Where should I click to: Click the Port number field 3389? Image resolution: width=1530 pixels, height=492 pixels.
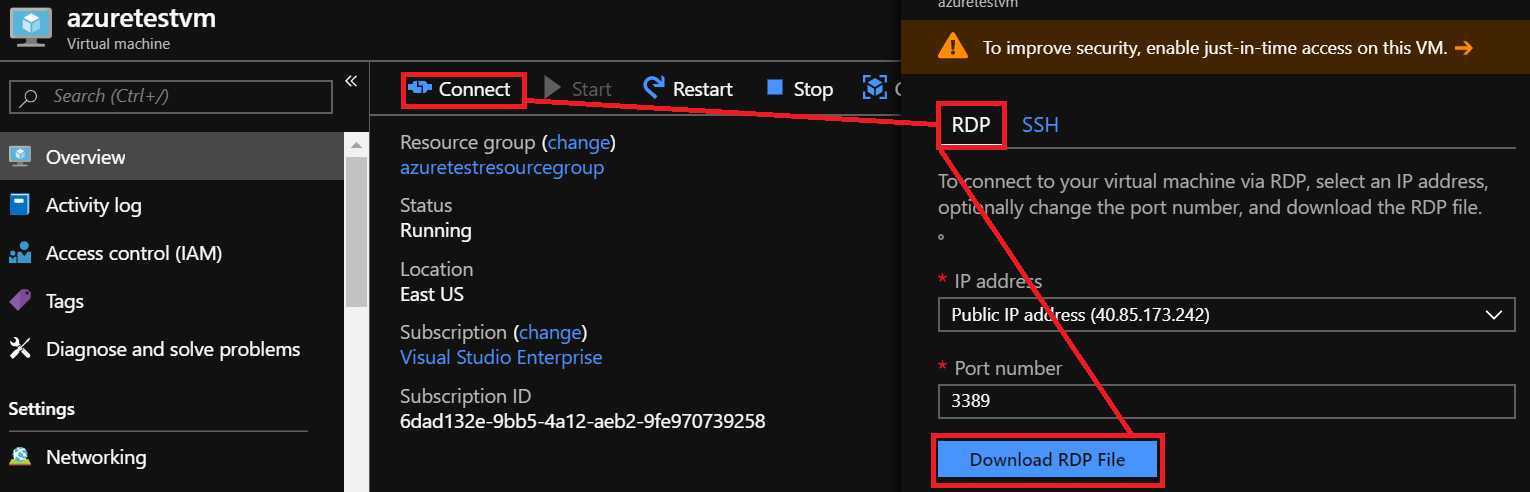1227,402
